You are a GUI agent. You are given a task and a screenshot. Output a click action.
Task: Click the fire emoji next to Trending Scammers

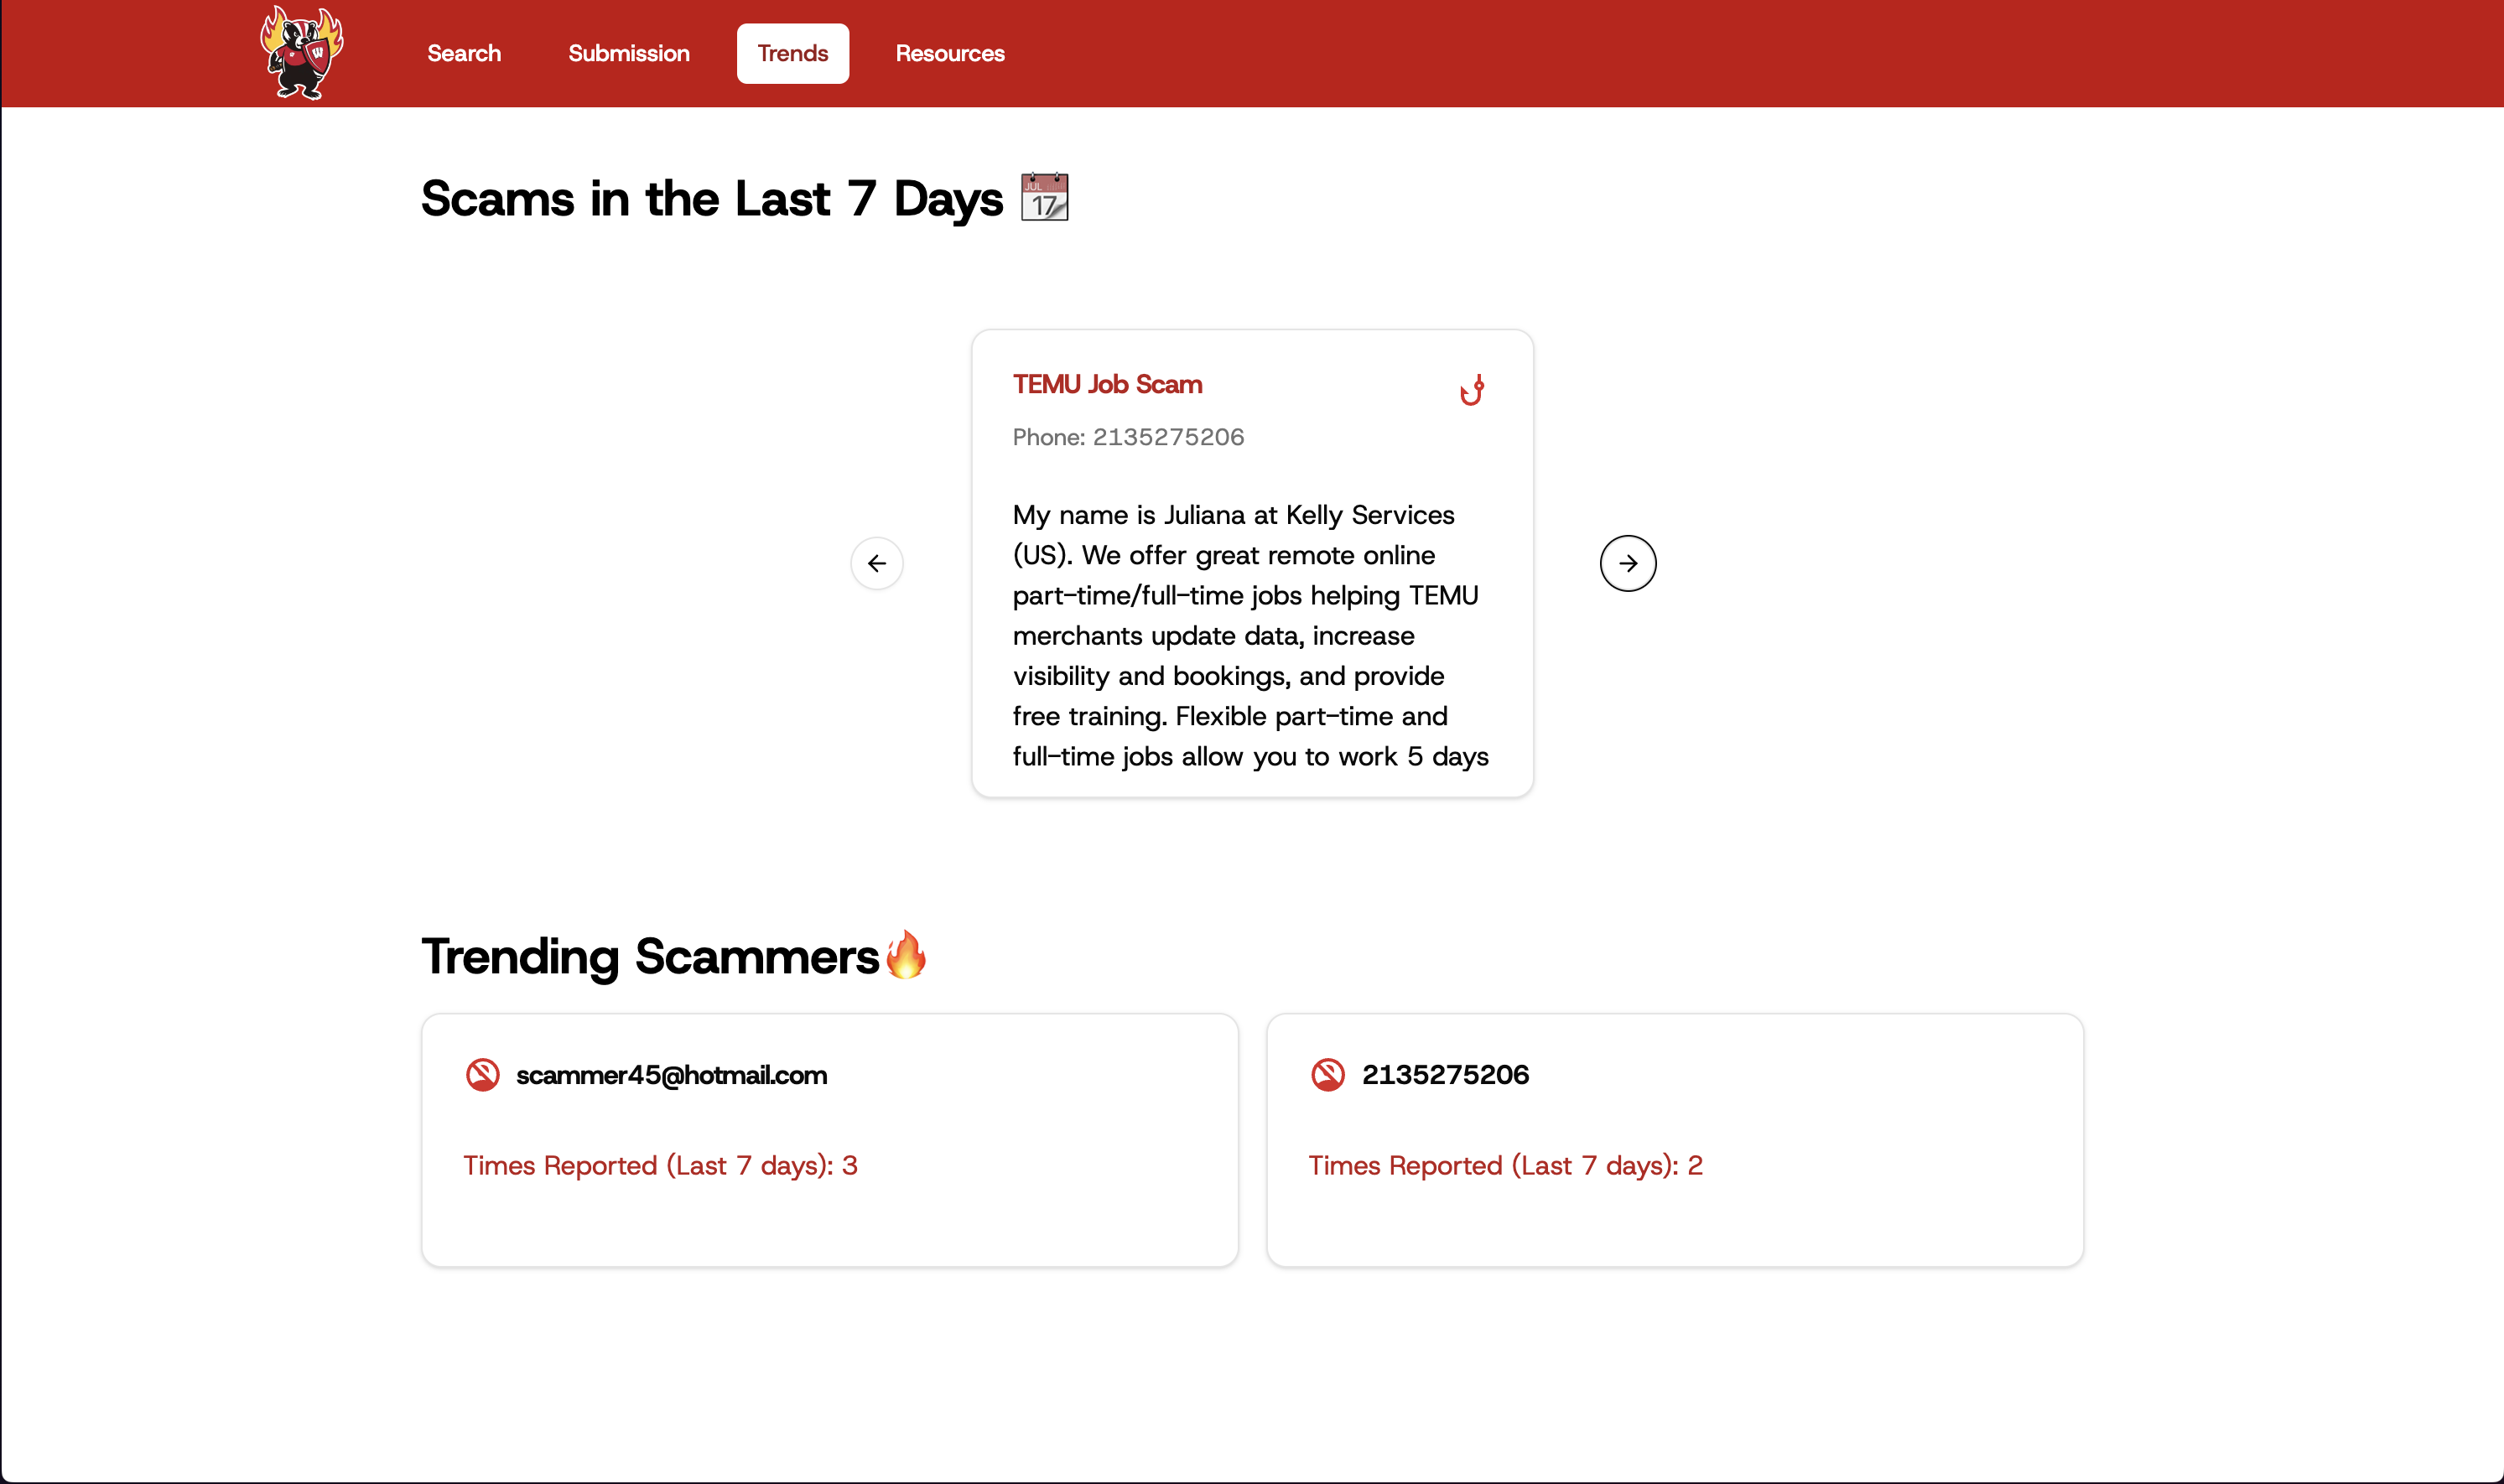click(x=906, y=955)
